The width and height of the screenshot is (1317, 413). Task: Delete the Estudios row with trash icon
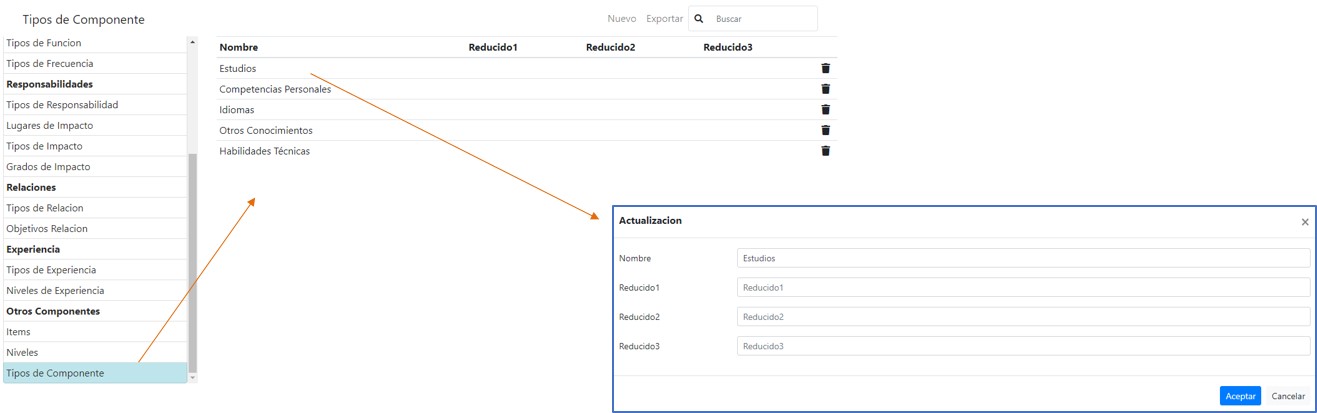click(x=825, y=68)
